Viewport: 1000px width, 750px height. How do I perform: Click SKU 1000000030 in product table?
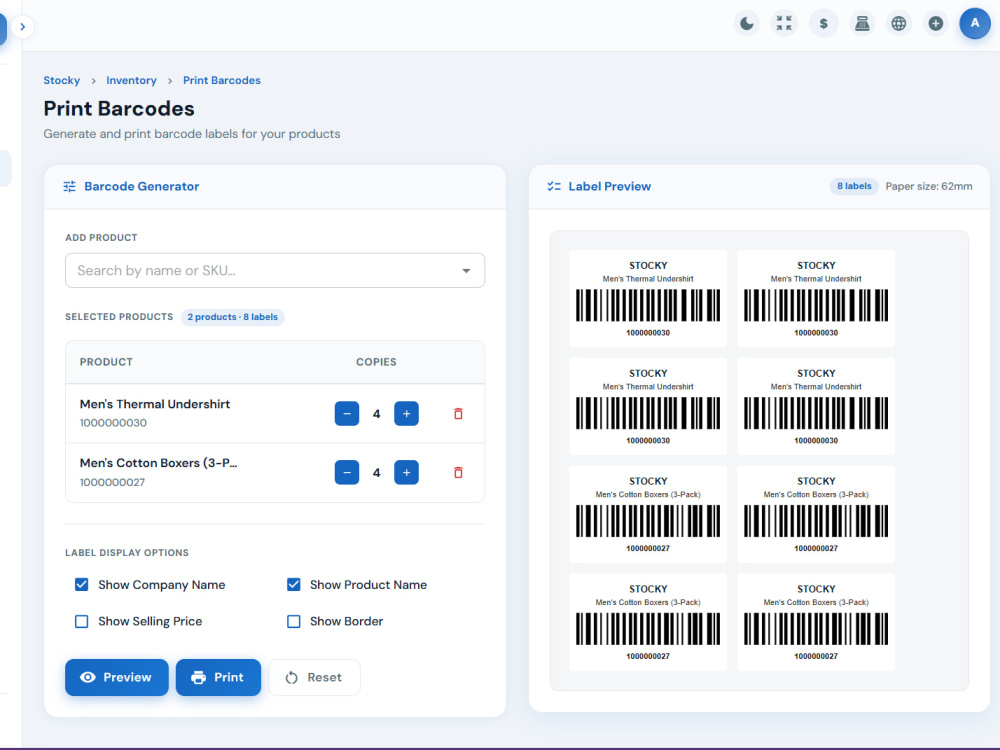tap(114, 423)
